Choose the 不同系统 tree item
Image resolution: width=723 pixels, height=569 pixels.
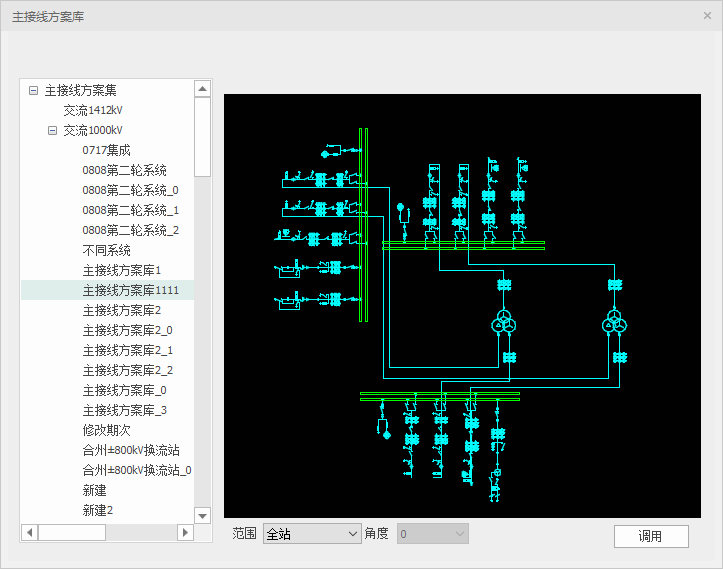click(x=106, y=250)
